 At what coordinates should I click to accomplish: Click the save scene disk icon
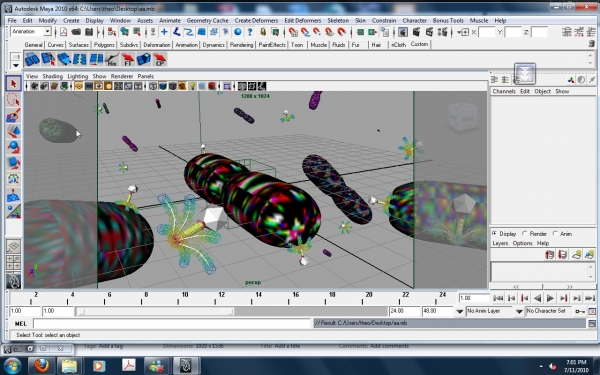pyautogui.click(x=89, y=32)
